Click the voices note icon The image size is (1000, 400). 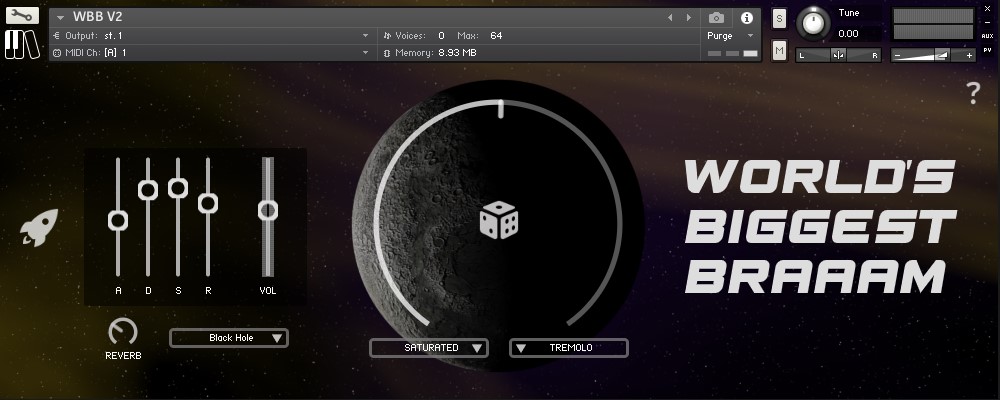387,36
